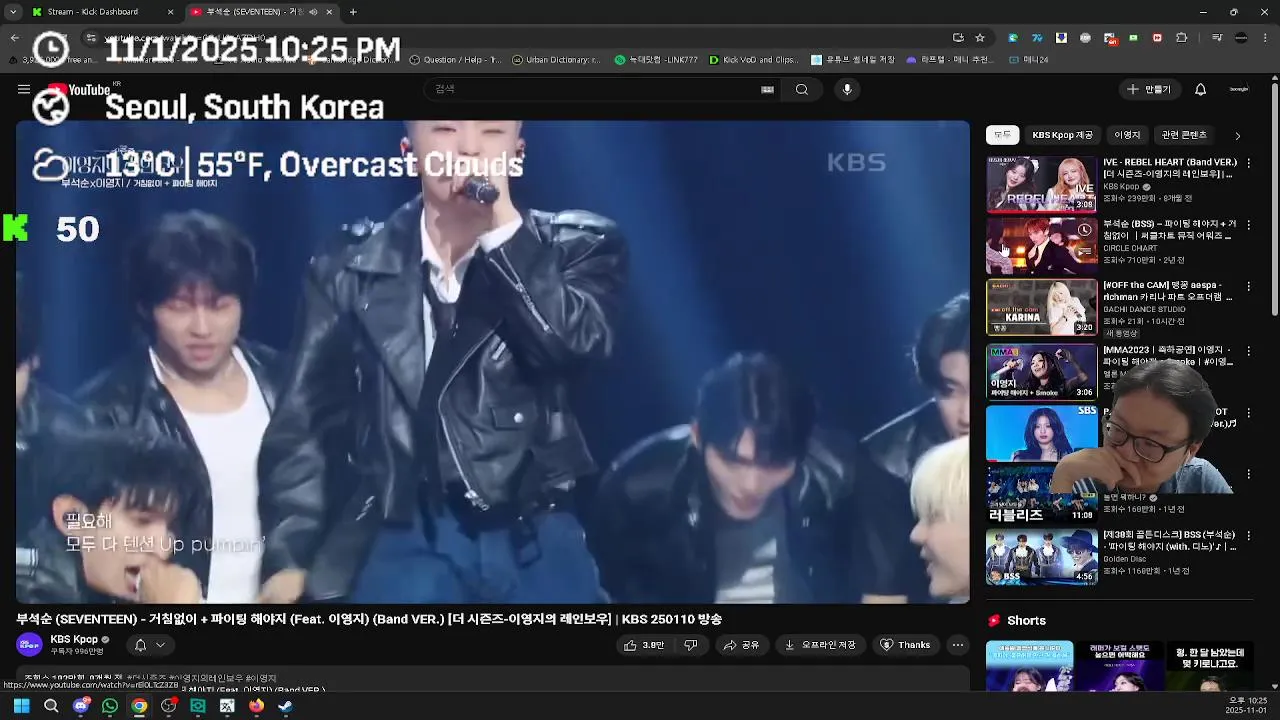1280x720 pixels.
Task: Open the site information icon in the address bar
Action: coord(90,38)
